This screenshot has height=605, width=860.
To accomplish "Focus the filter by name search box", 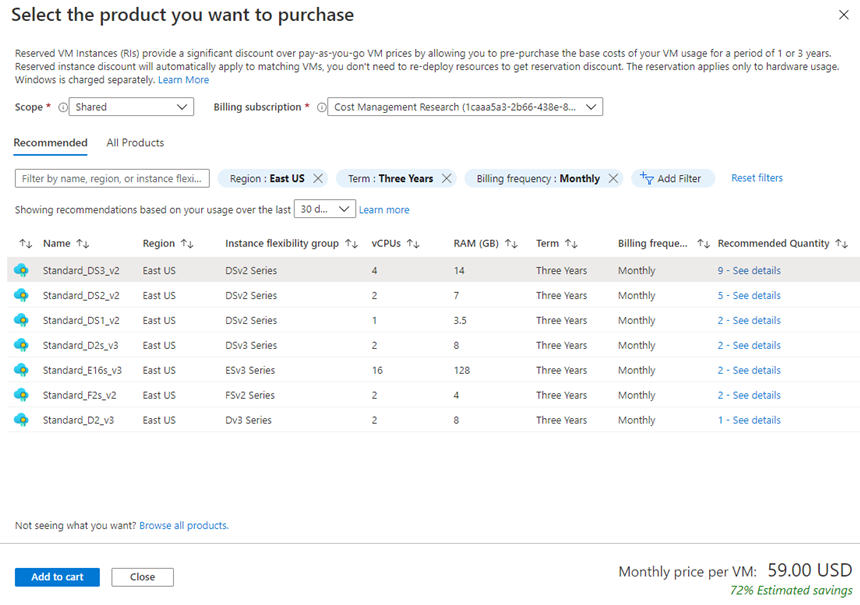I will pos(112,178).
